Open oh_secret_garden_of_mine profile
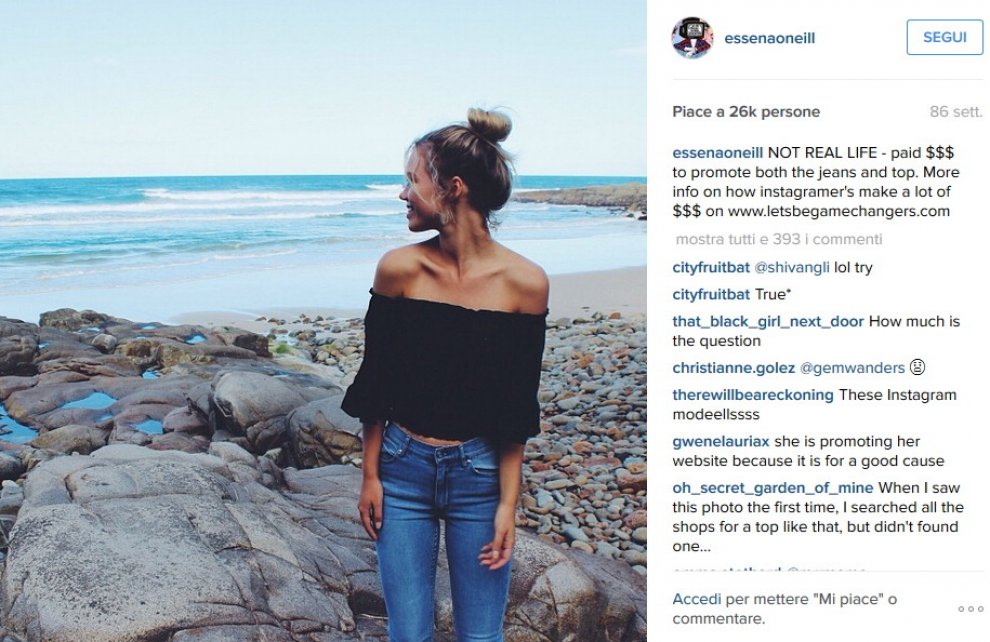Viewport: 990px width, 642px height. coord(773,488)
